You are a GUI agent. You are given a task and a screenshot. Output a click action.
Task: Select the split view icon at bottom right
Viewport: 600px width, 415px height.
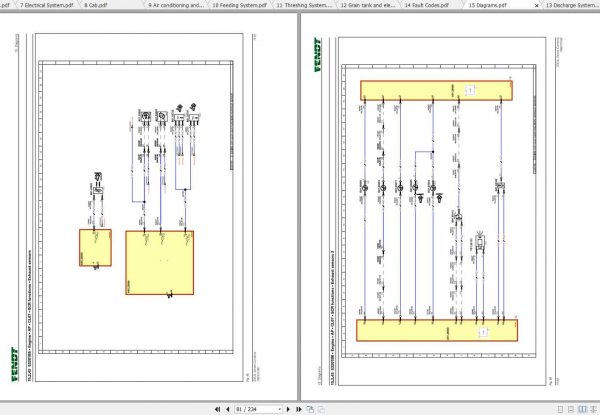click(x=593, y=409)
